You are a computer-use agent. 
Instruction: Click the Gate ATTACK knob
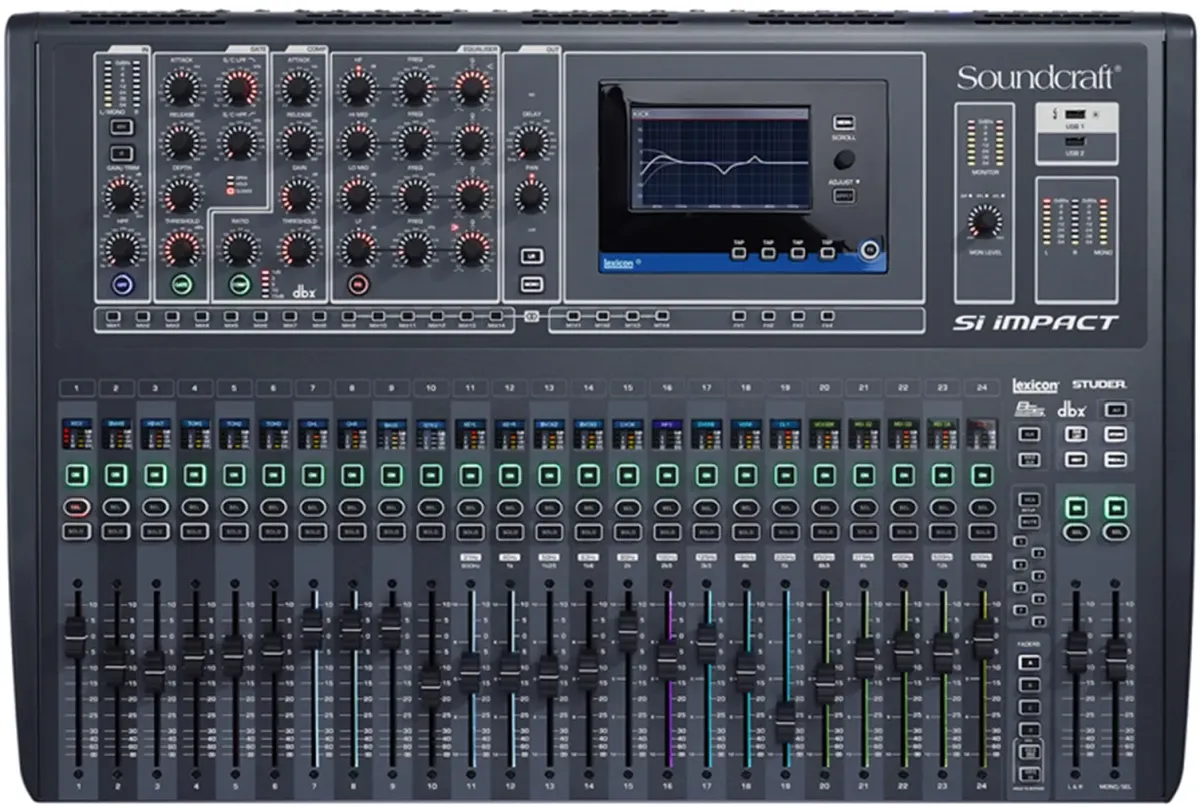pos(181,91)
